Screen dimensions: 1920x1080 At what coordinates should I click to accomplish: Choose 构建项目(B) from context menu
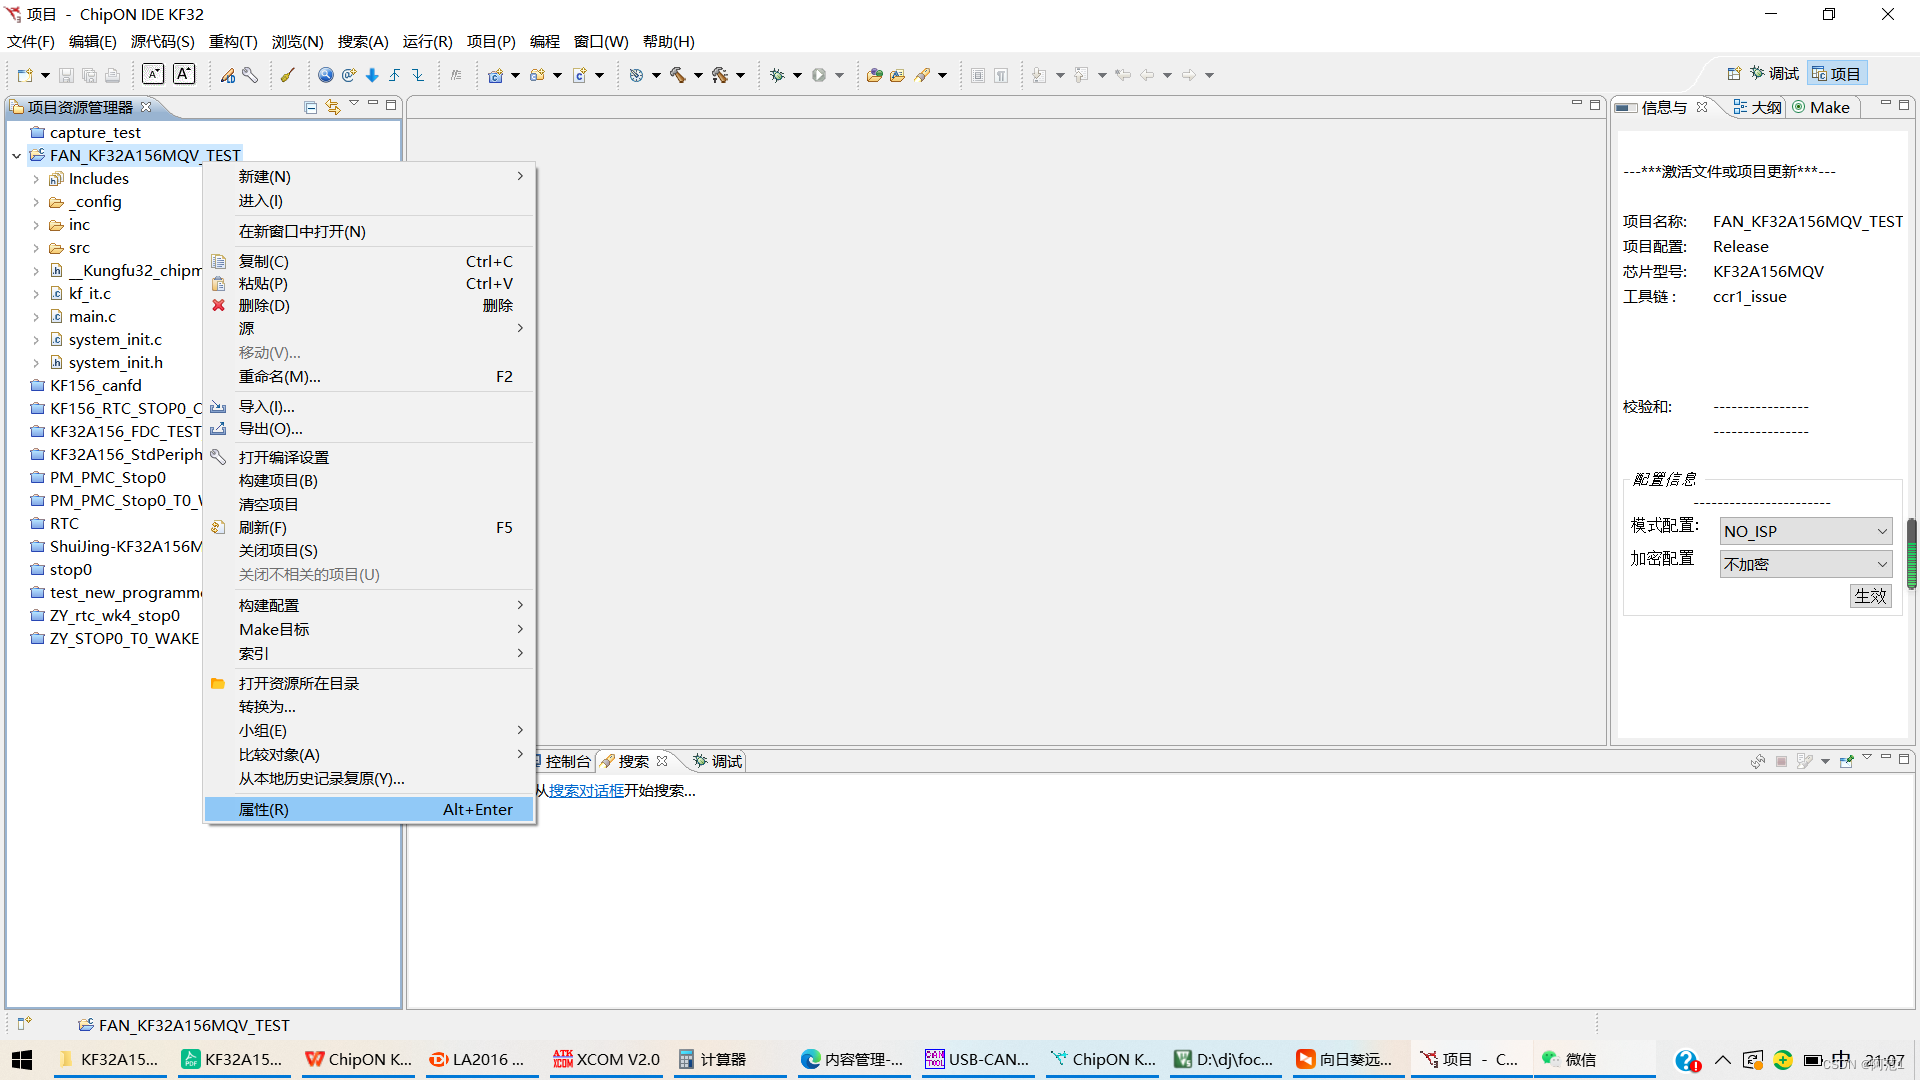click(278, 481)
